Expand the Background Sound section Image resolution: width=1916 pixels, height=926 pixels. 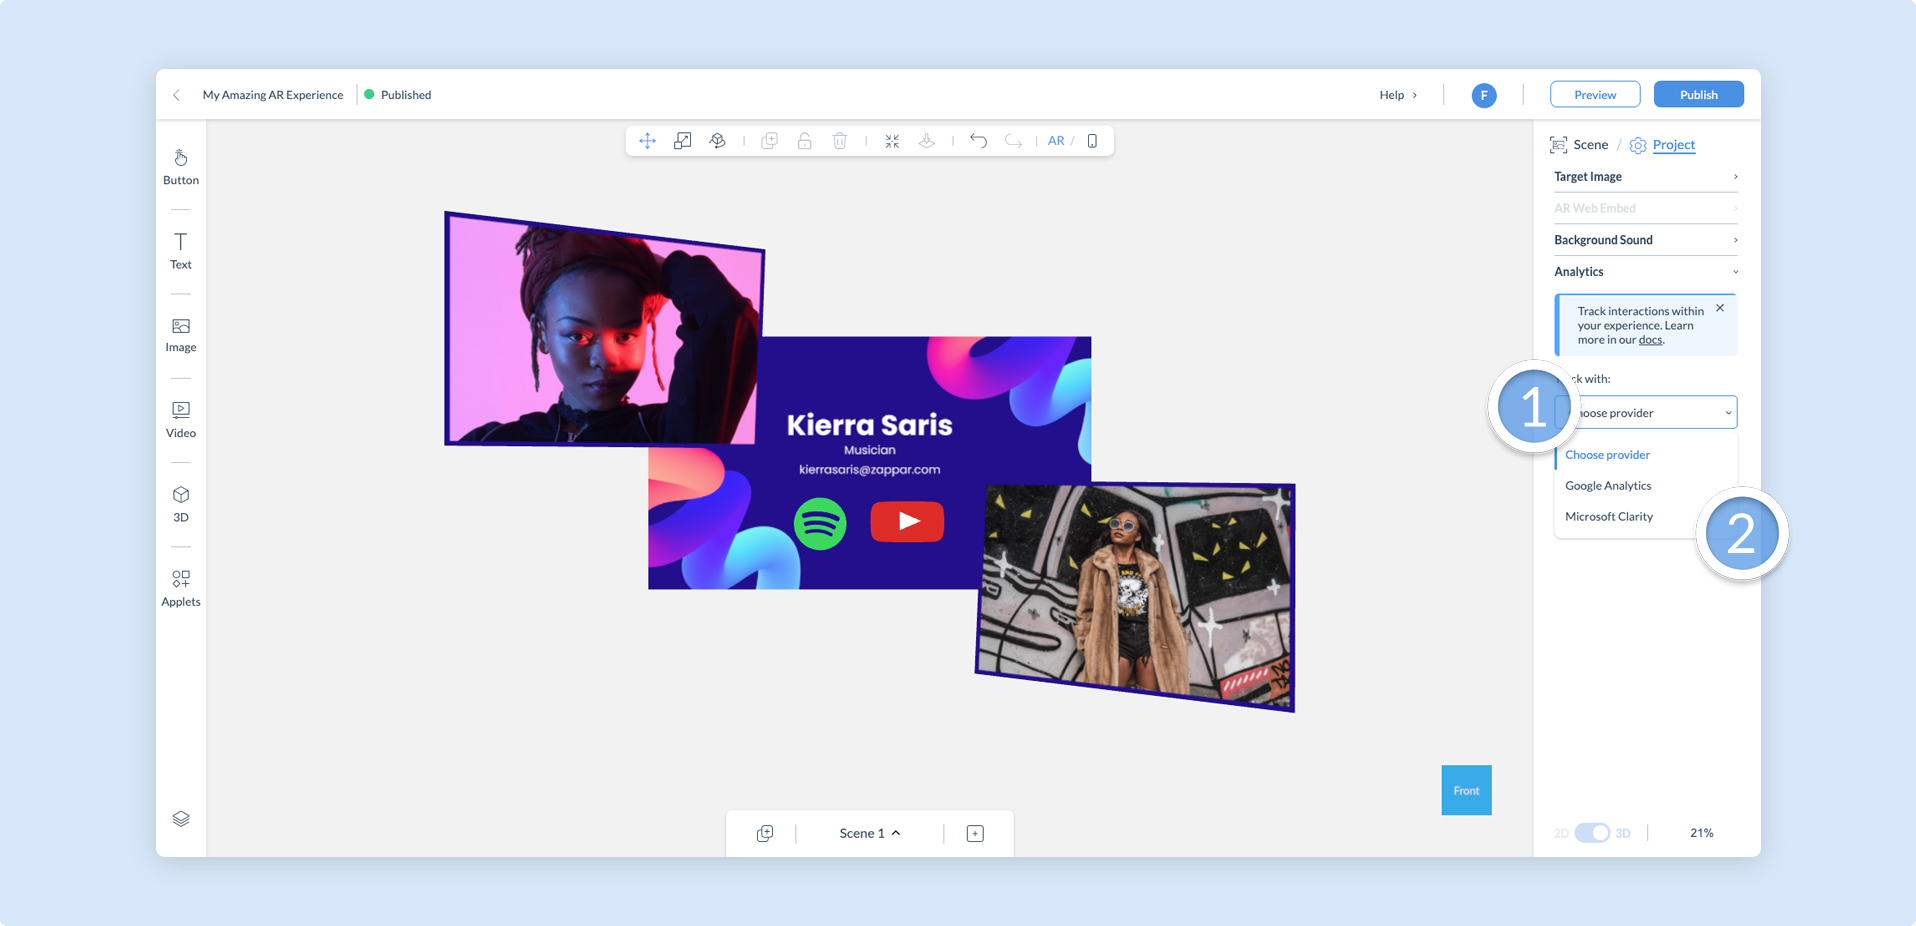tap(1646, 240)
